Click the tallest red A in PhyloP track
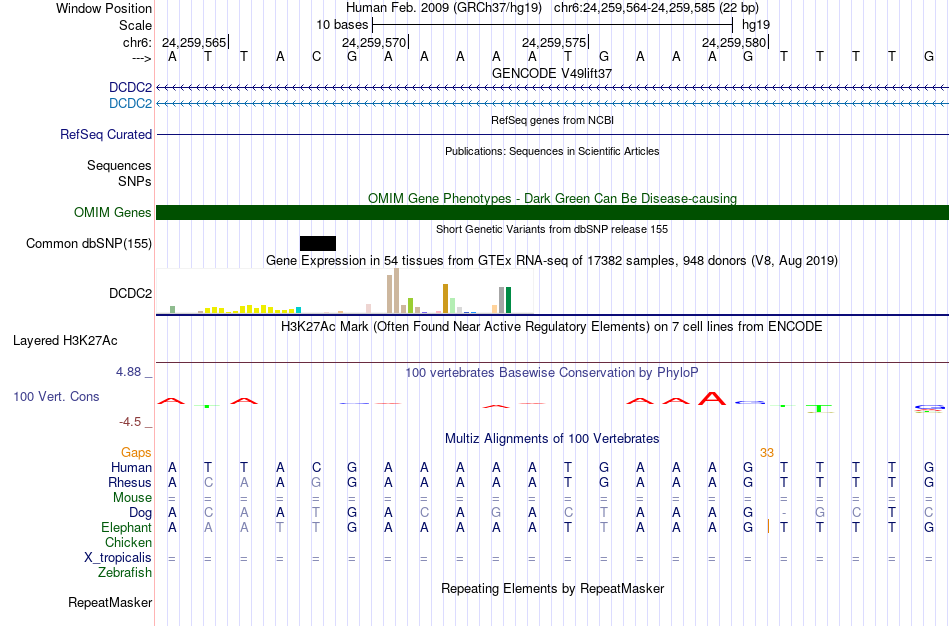Viewport: 950px width, 626px height. (712, 398)
